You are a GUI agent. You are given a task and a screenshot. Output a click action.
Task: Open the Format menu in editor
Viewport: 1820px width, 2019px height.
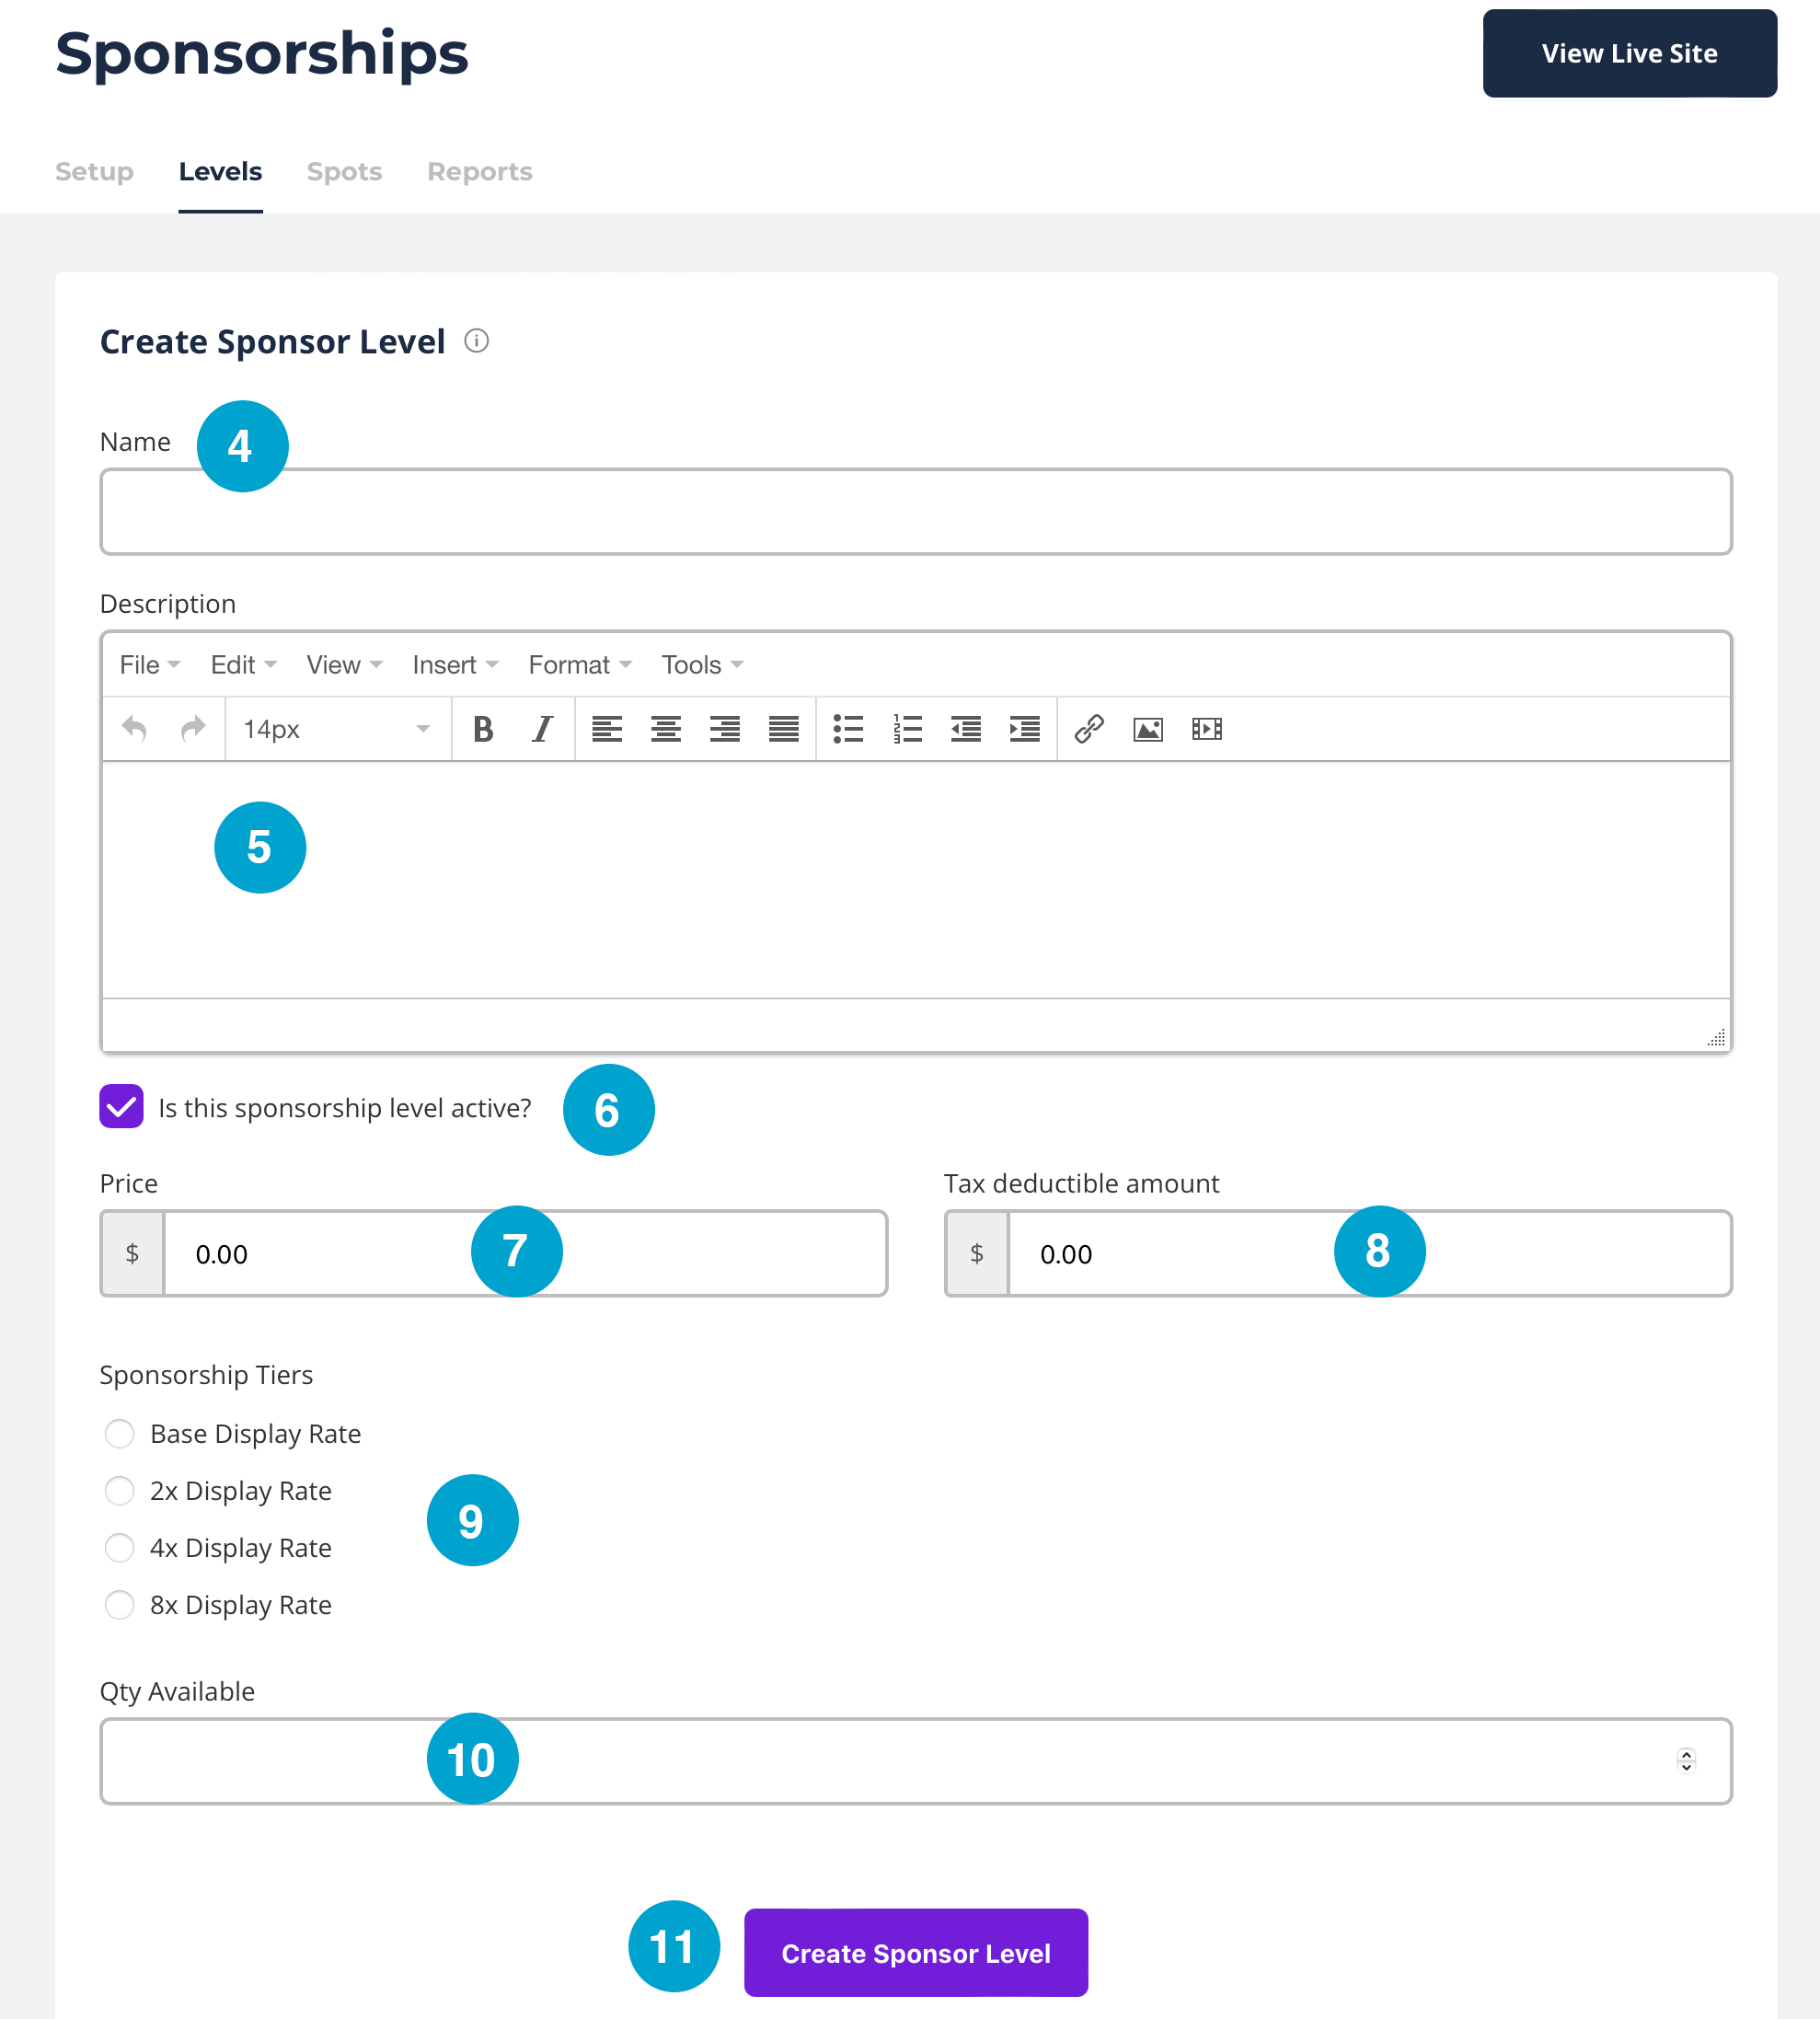tap(579, 665)
